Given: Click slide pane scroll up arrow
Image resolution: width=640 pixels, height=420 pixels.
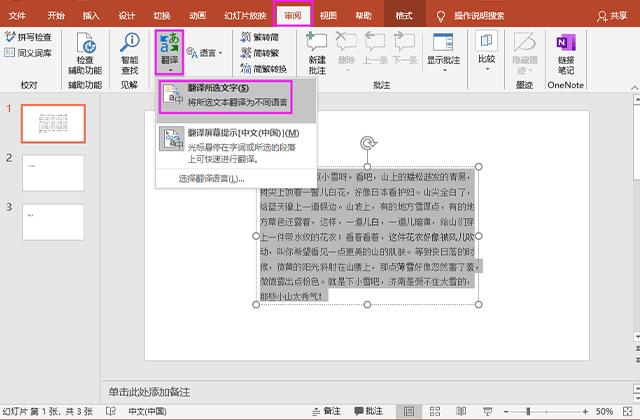Looking at the screenshot, I should click(636, 99).
